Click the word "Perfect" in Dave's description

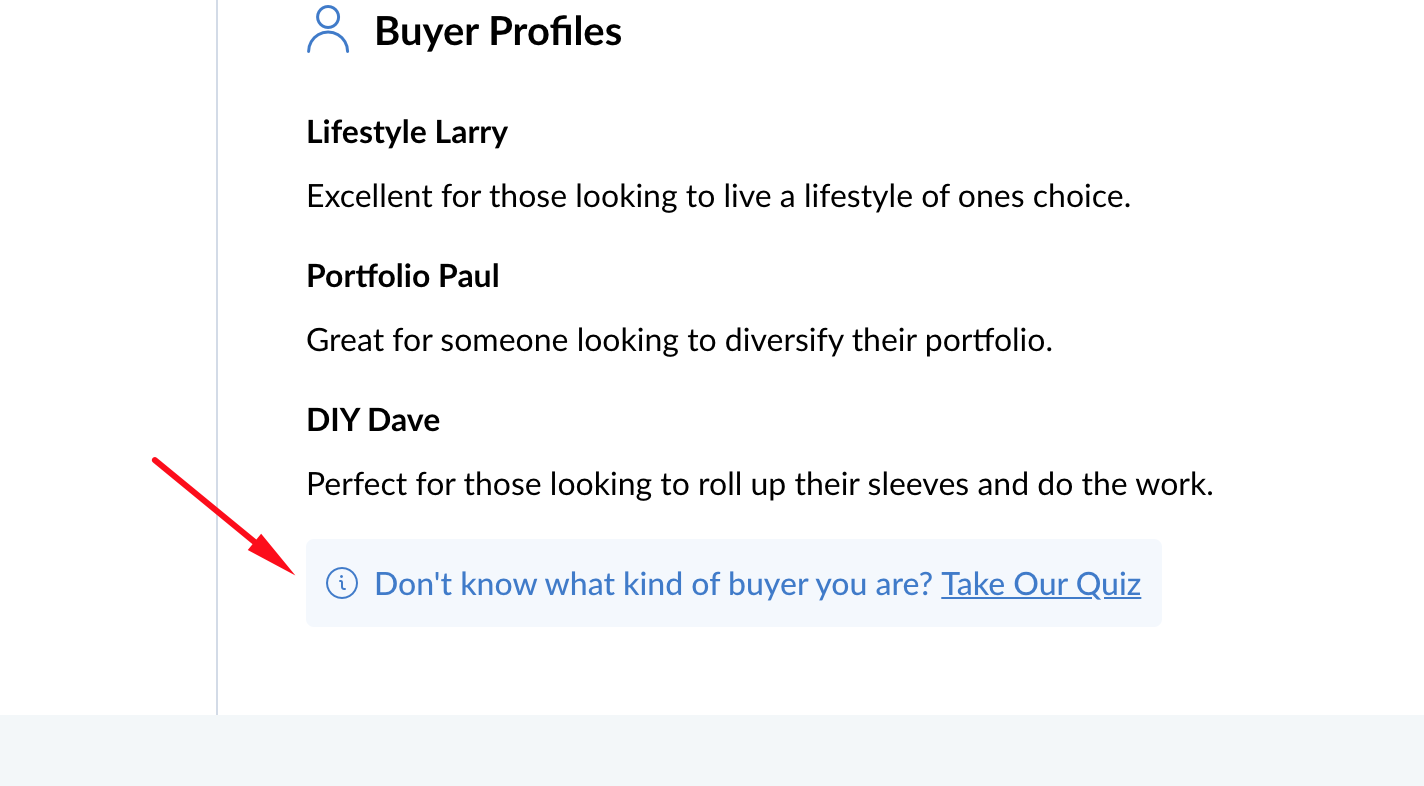pos(352,484)
